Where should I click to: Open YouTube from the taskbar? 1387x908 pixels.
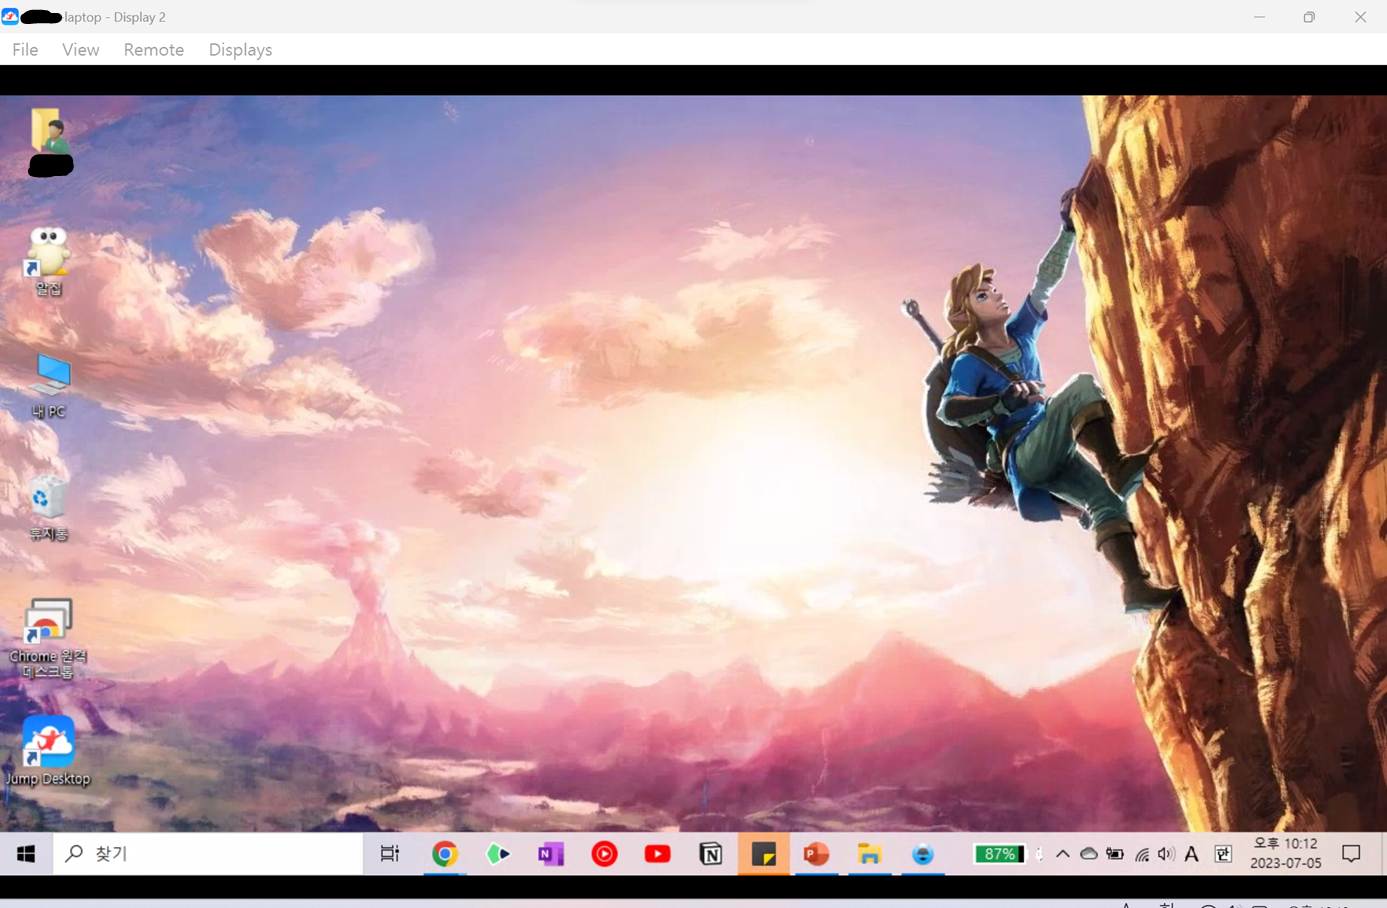[657, 854]
